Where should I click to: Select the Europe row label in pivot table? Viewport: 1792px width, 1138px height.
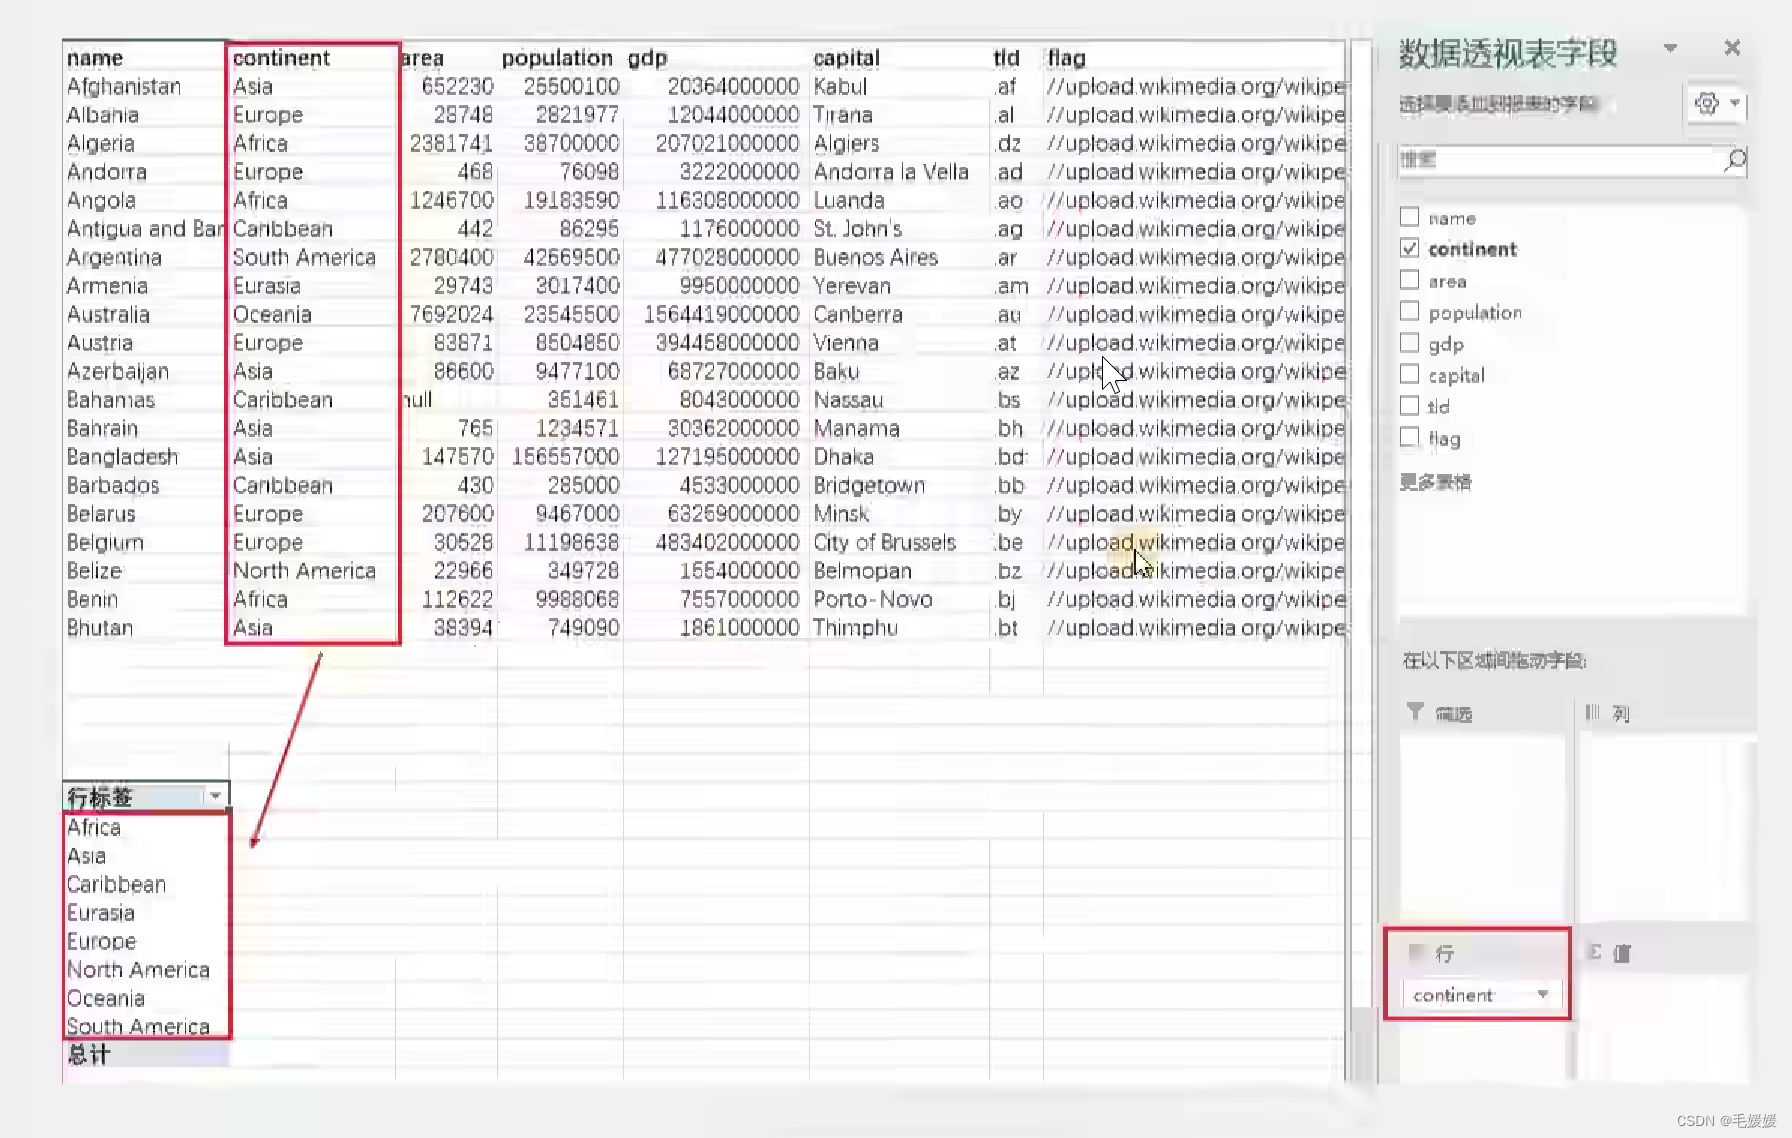coord(101,942)
